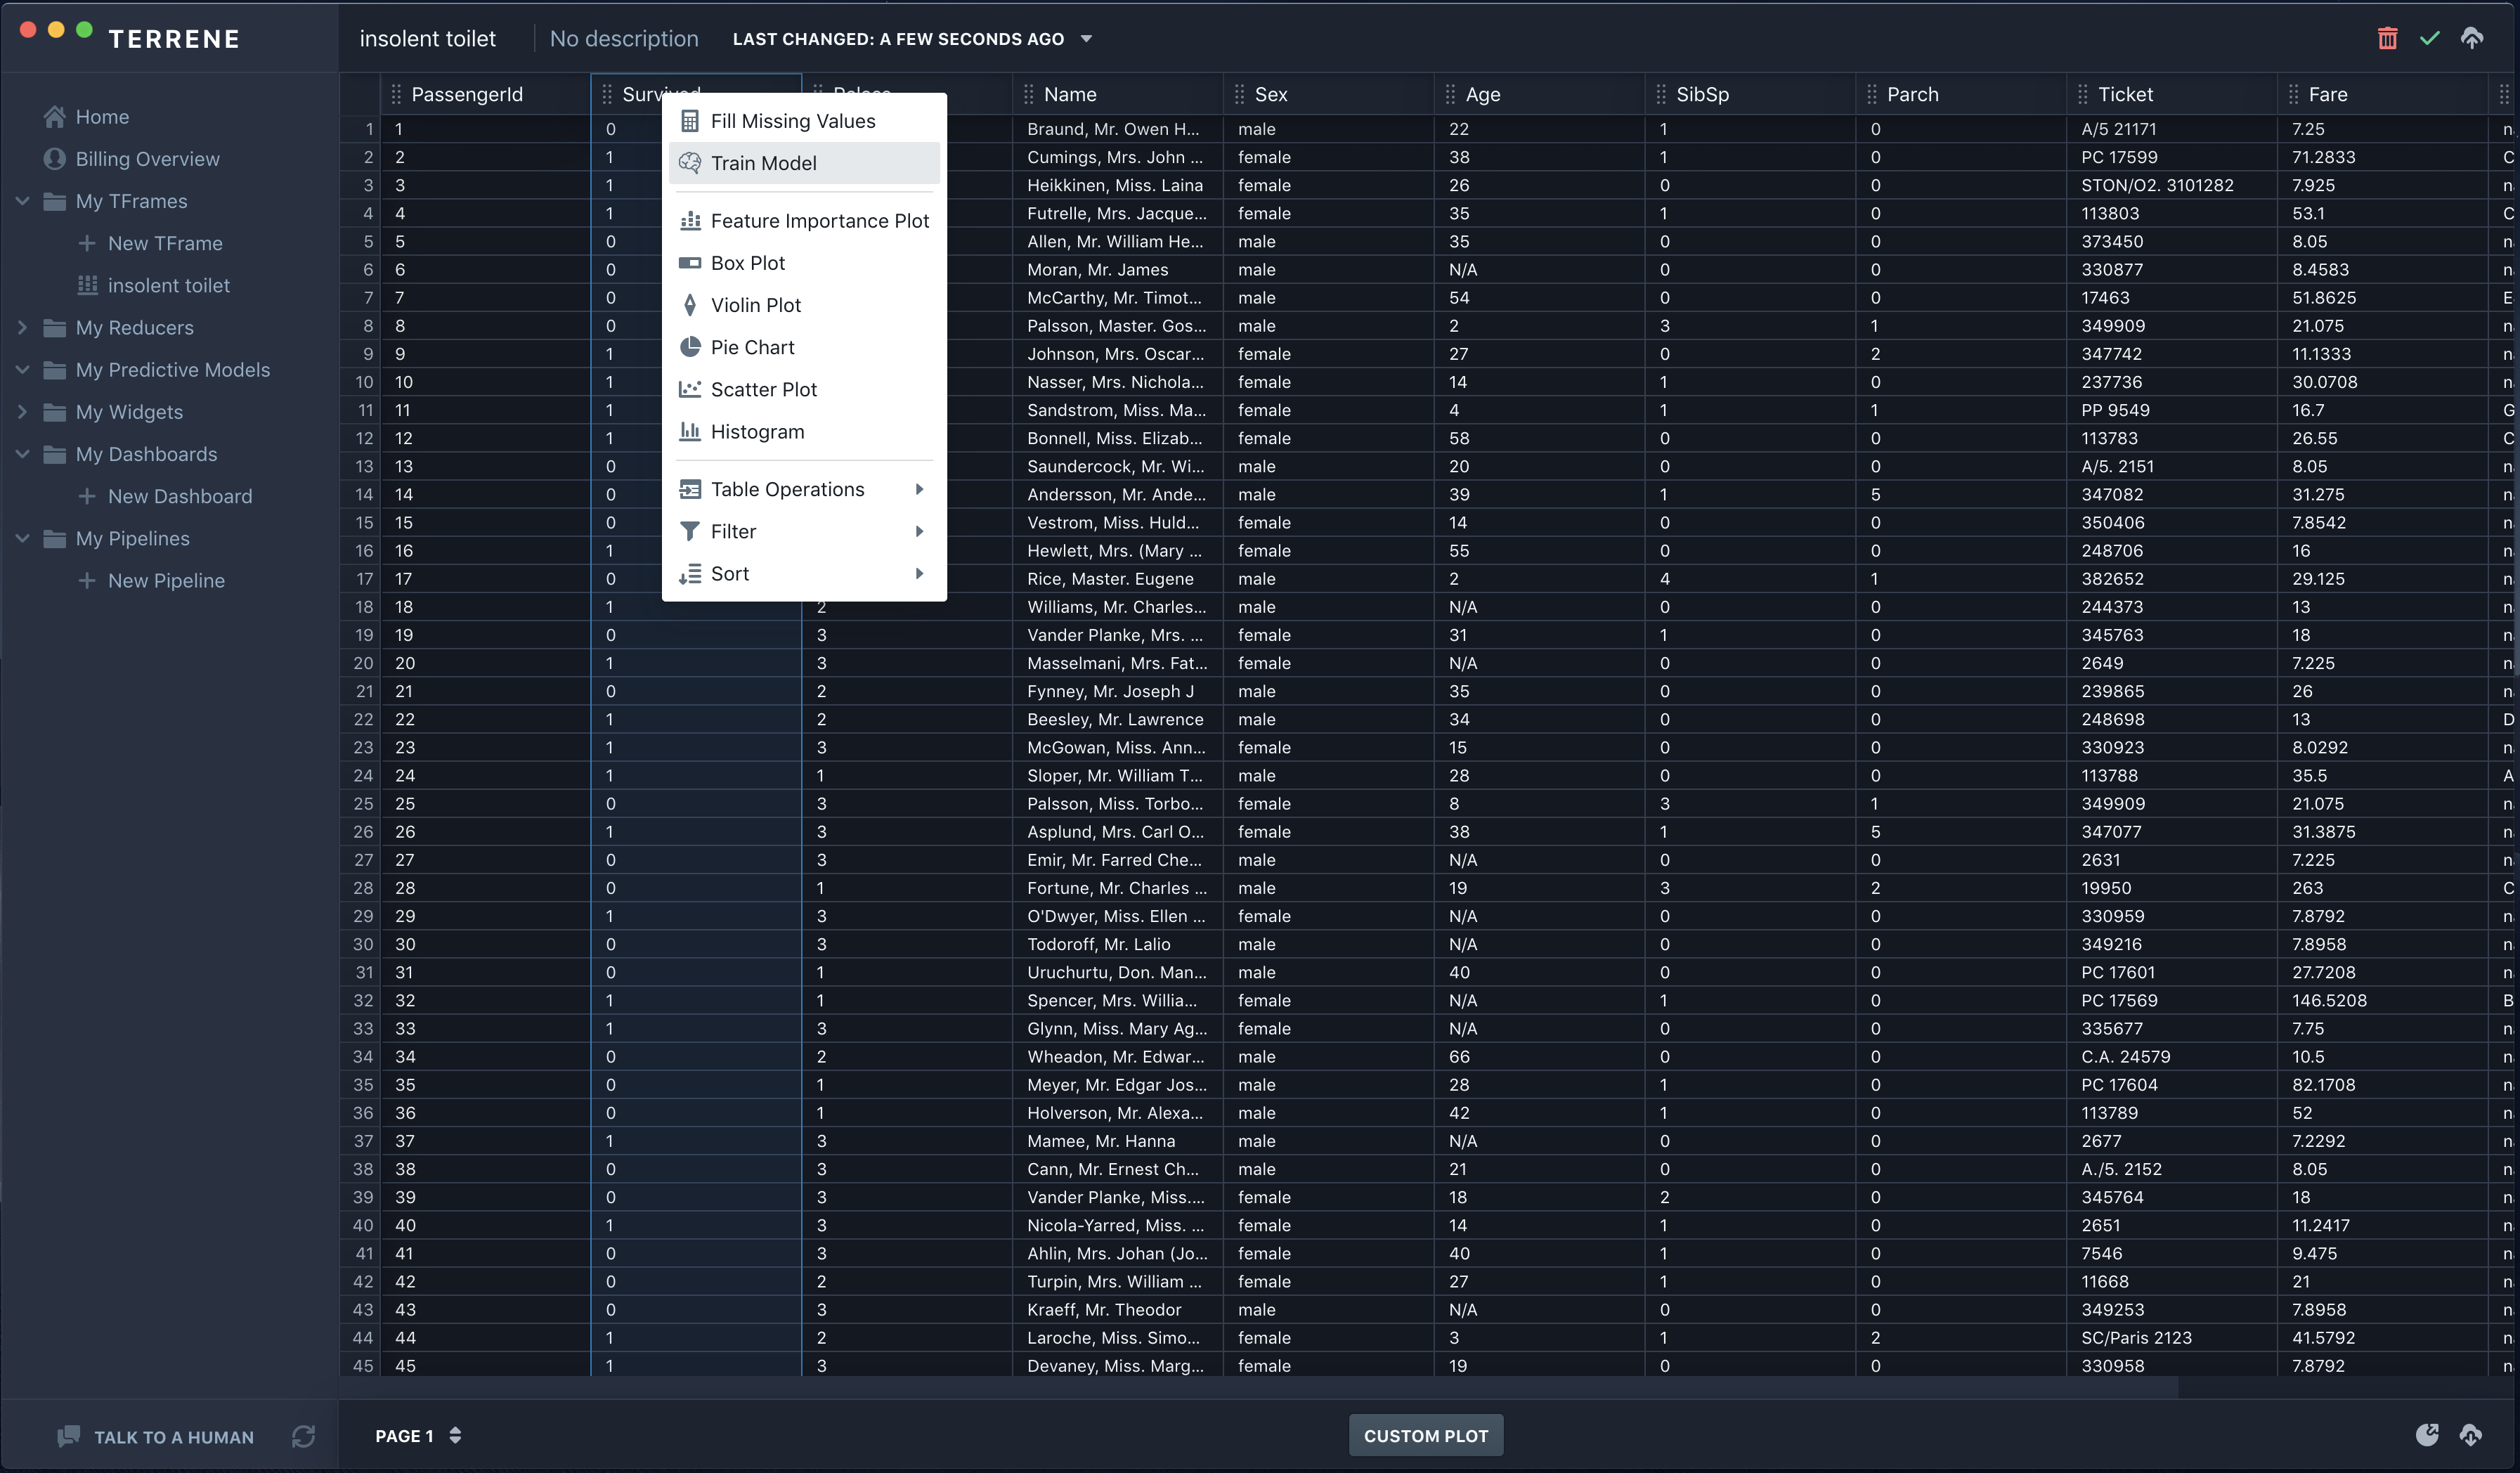Click the cloud upload icon top right
The image size is (2520, 1473).
[x=2471, y=39]
